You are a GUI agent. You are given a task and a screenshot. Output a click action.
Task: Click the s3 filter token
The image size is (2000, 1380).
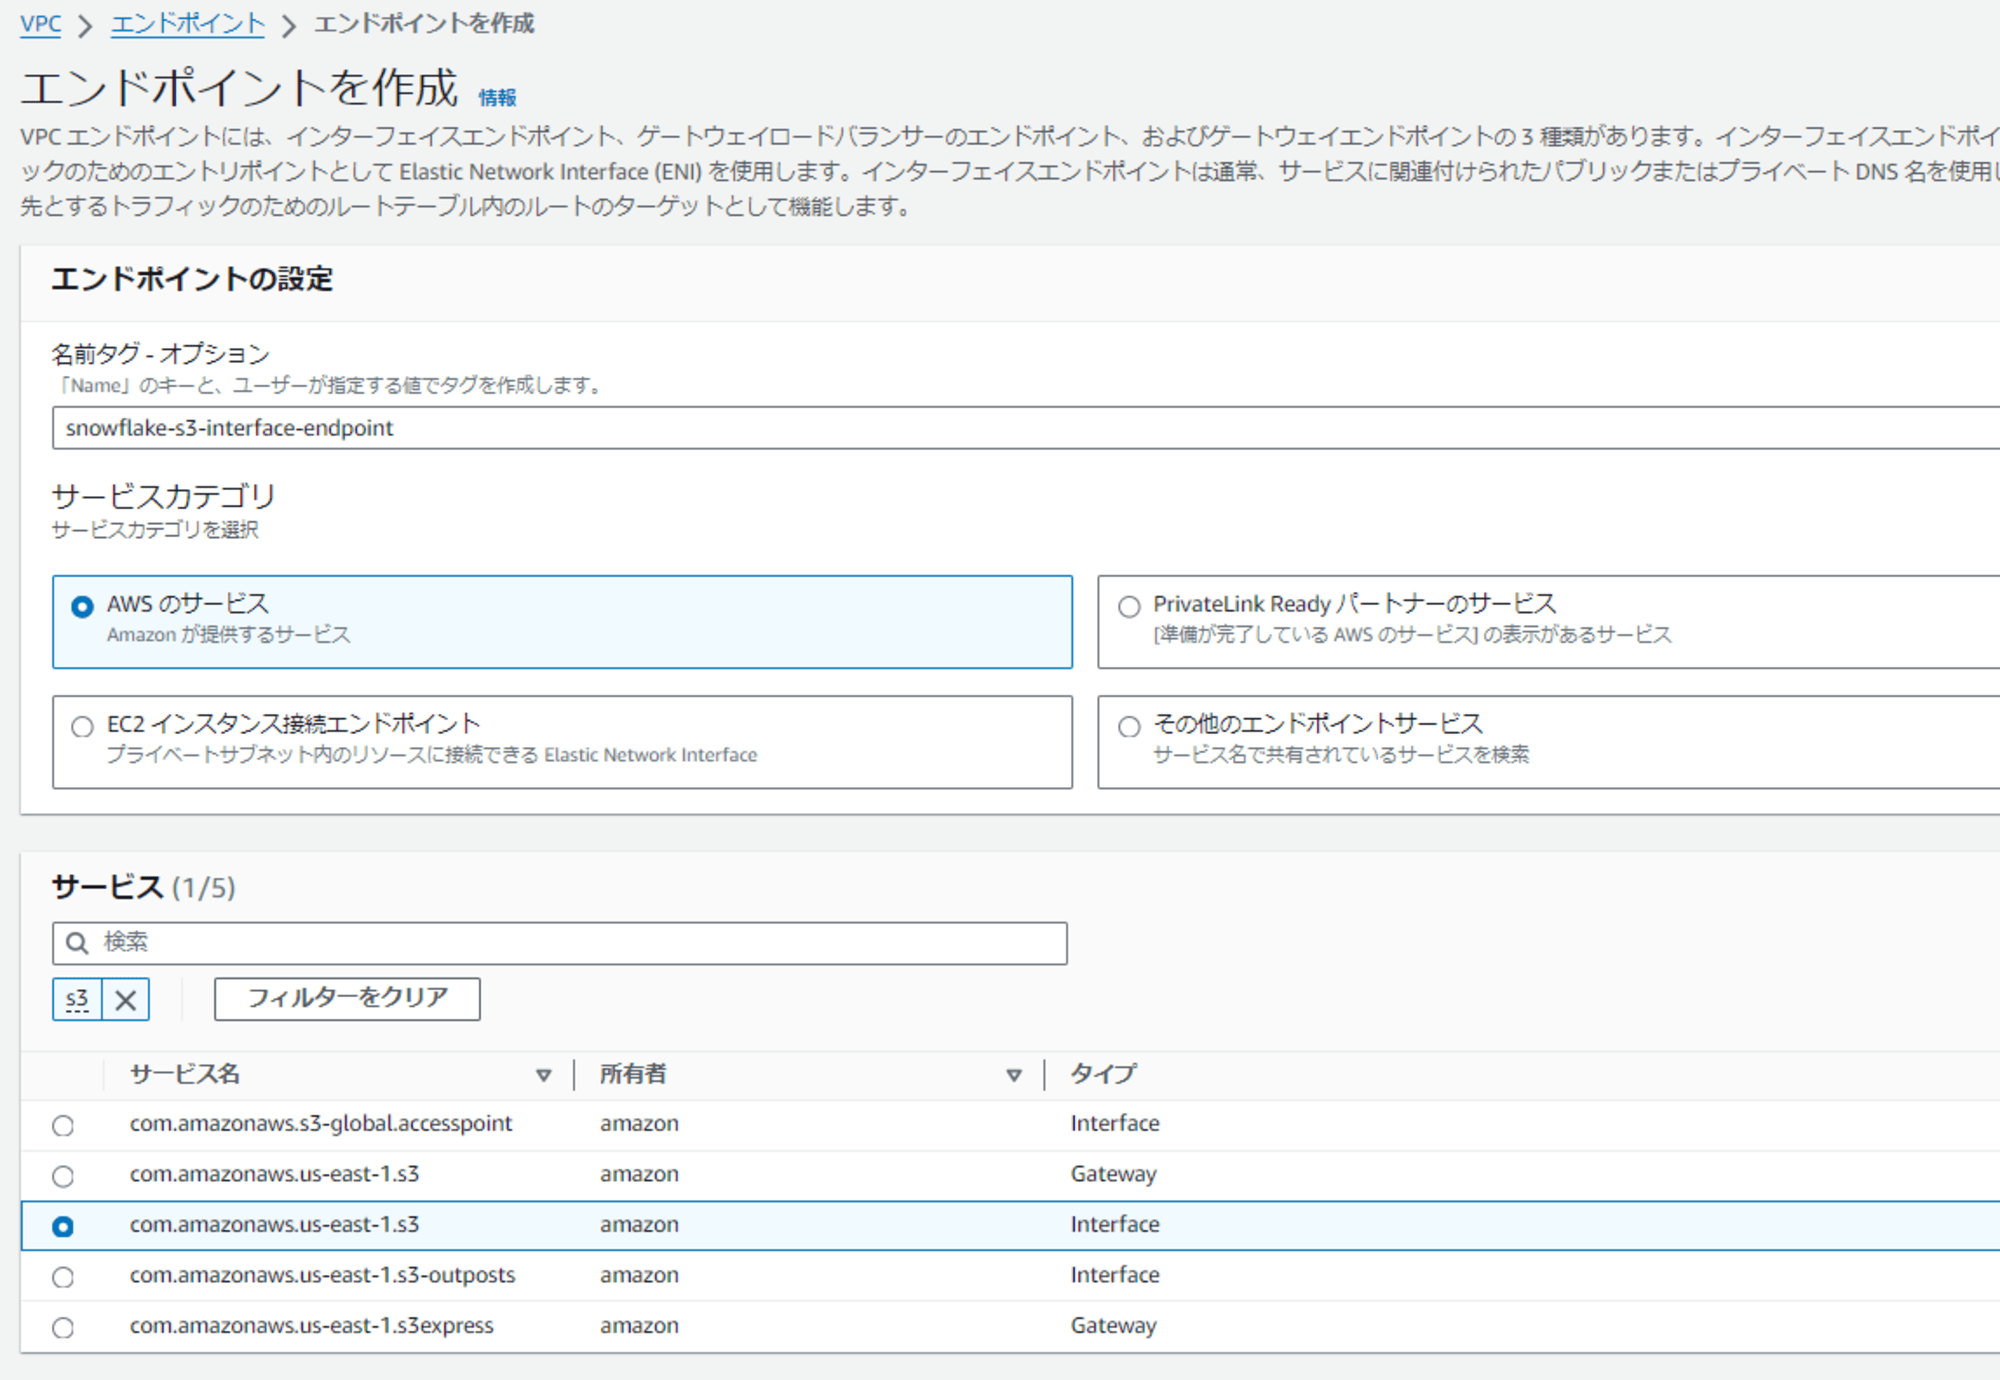77,999
